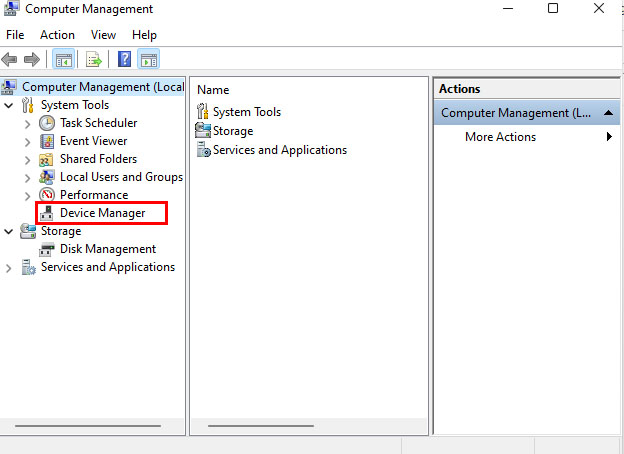The image size is (624, 454).
Task: Minimize the Computer Management window
Action: (508, 8)
